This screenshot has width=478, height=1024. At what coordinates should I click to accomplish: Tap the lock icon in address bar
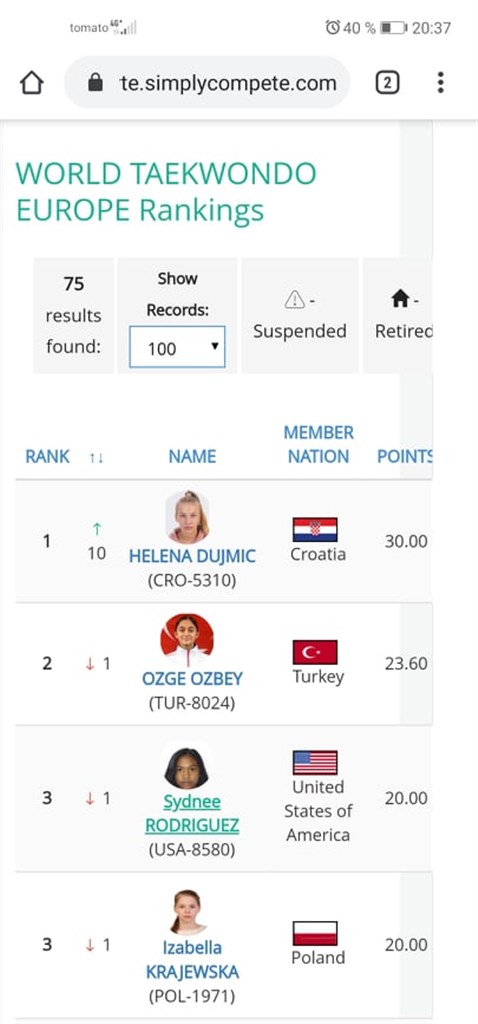point(95,83)
